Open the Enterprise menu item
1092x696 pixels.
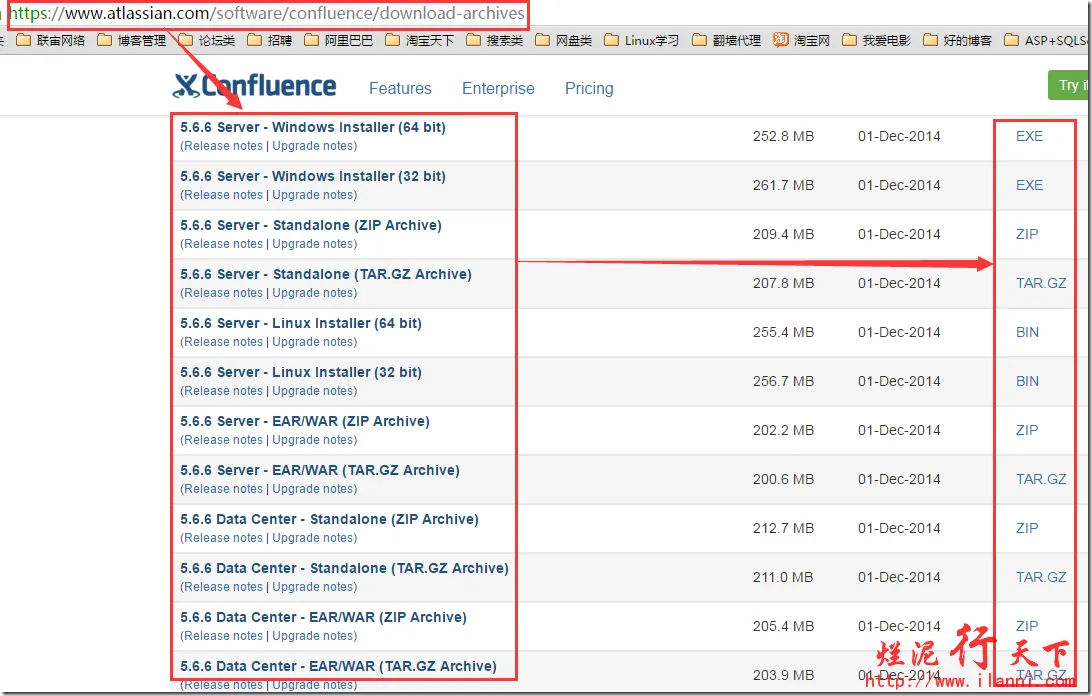tap(498, 88)
